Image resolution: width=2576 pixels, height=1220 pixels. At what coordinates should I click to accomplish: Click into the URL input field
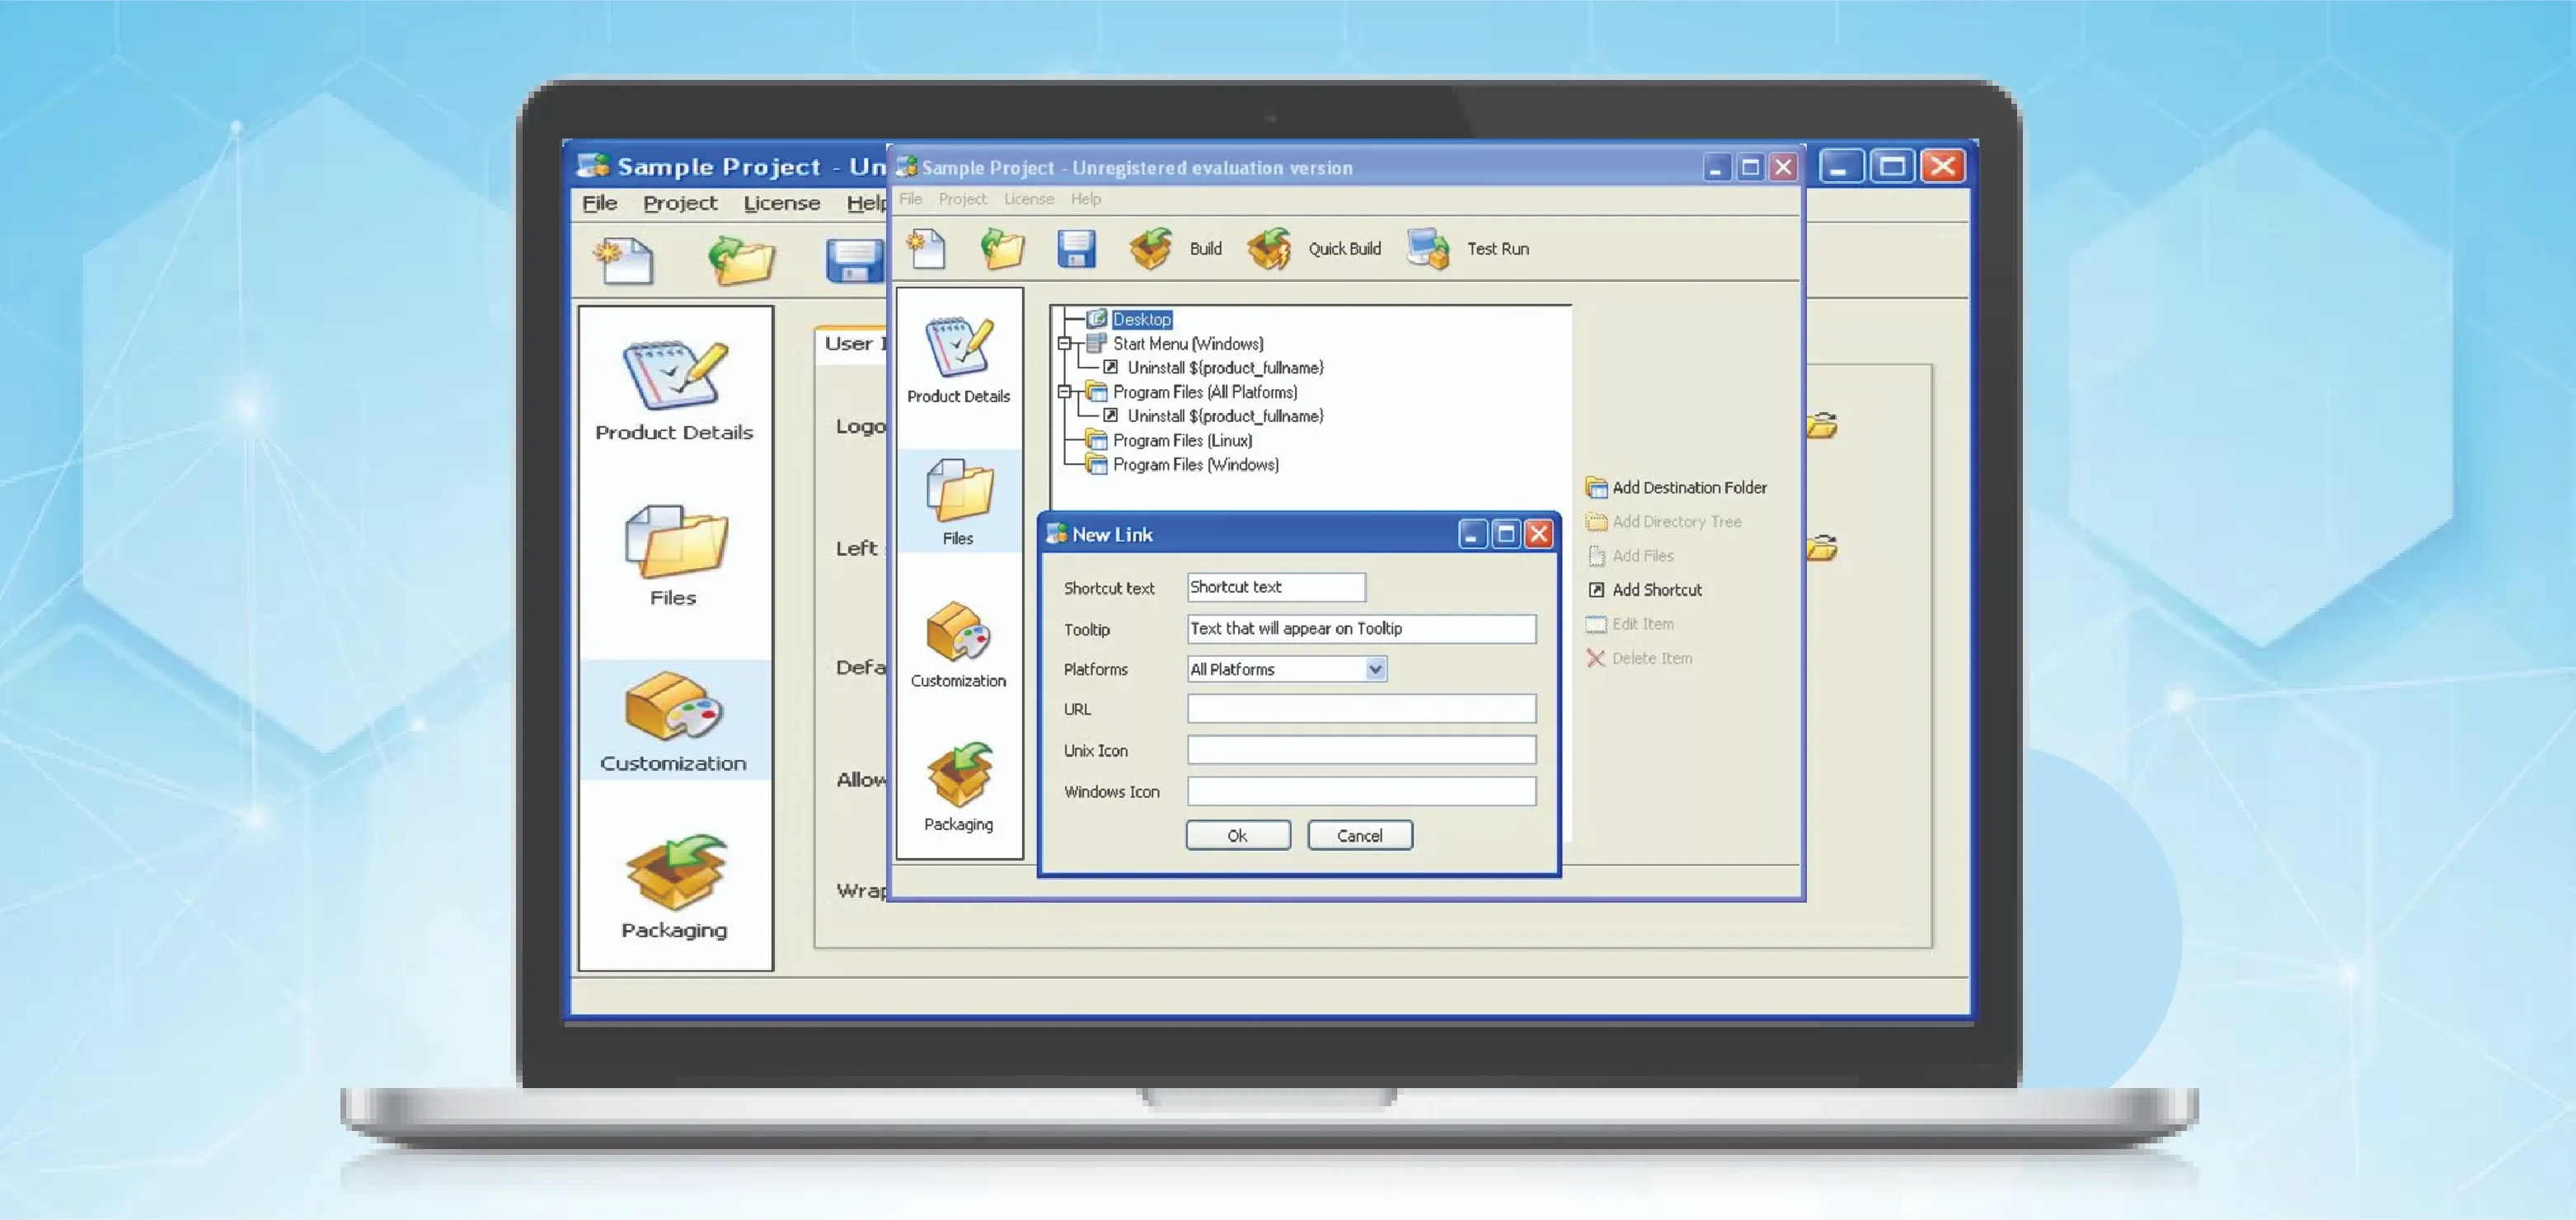click(1361, 709)
